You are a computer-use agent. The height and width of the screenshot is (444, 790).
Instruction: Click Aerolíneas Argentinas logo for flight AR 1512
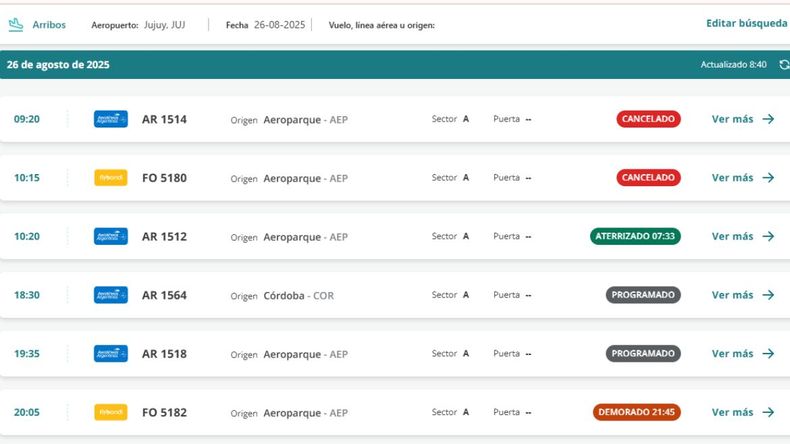tap(110, 237)
